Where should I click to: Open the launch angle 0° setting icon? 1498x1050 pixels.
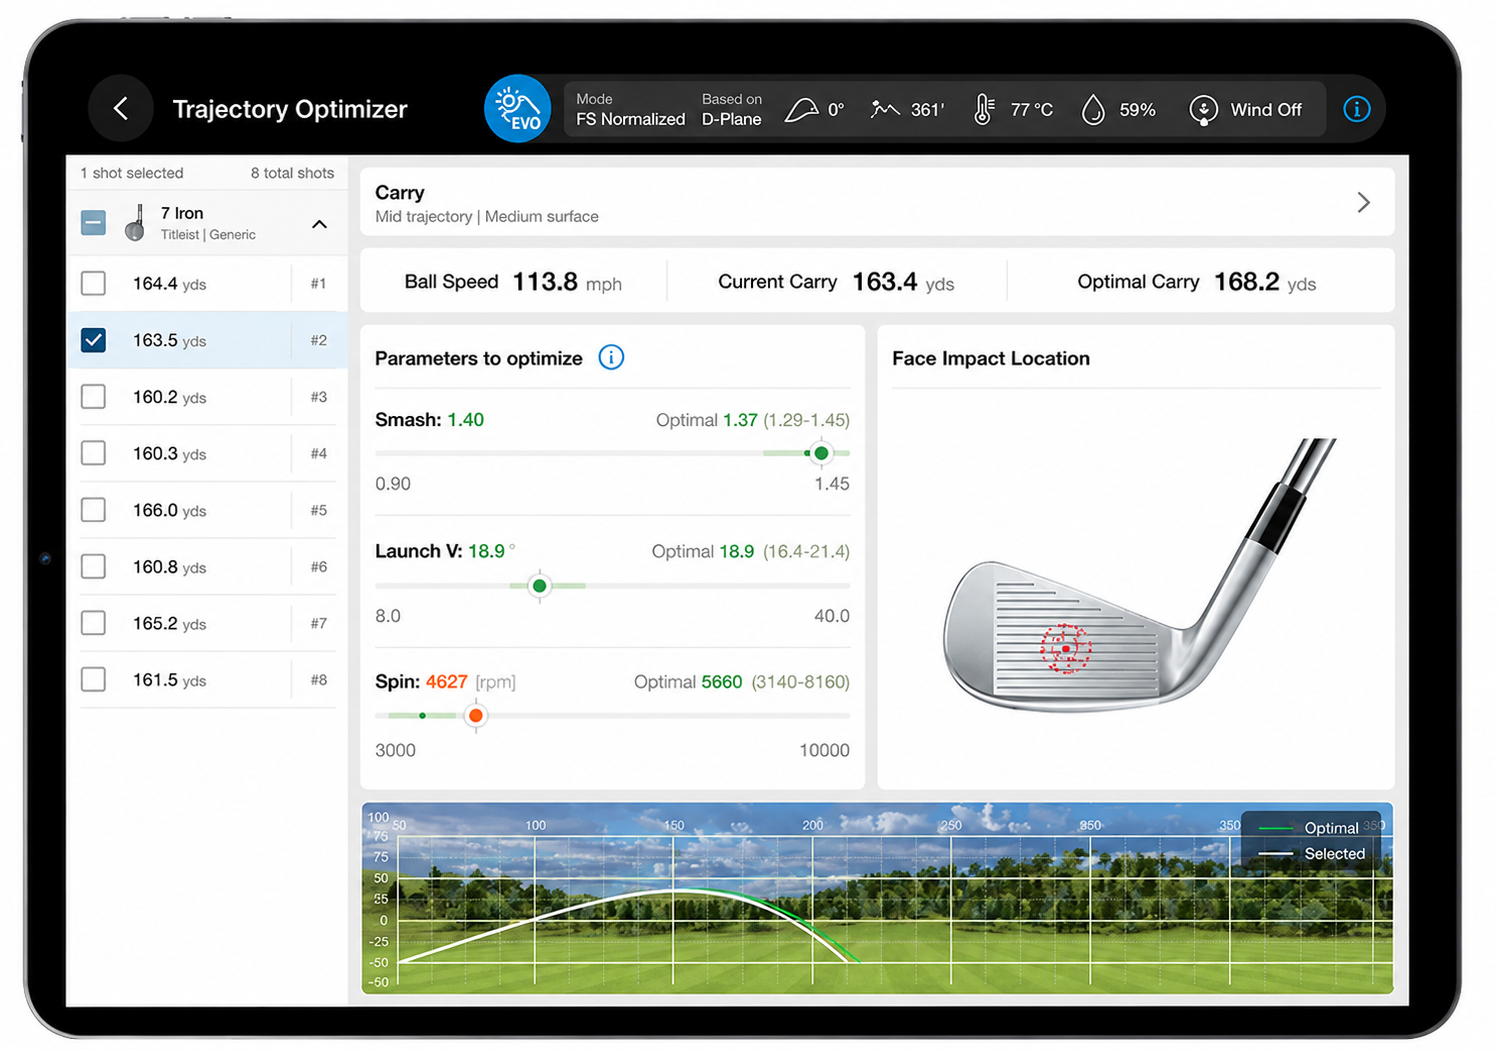pos(801,109)
